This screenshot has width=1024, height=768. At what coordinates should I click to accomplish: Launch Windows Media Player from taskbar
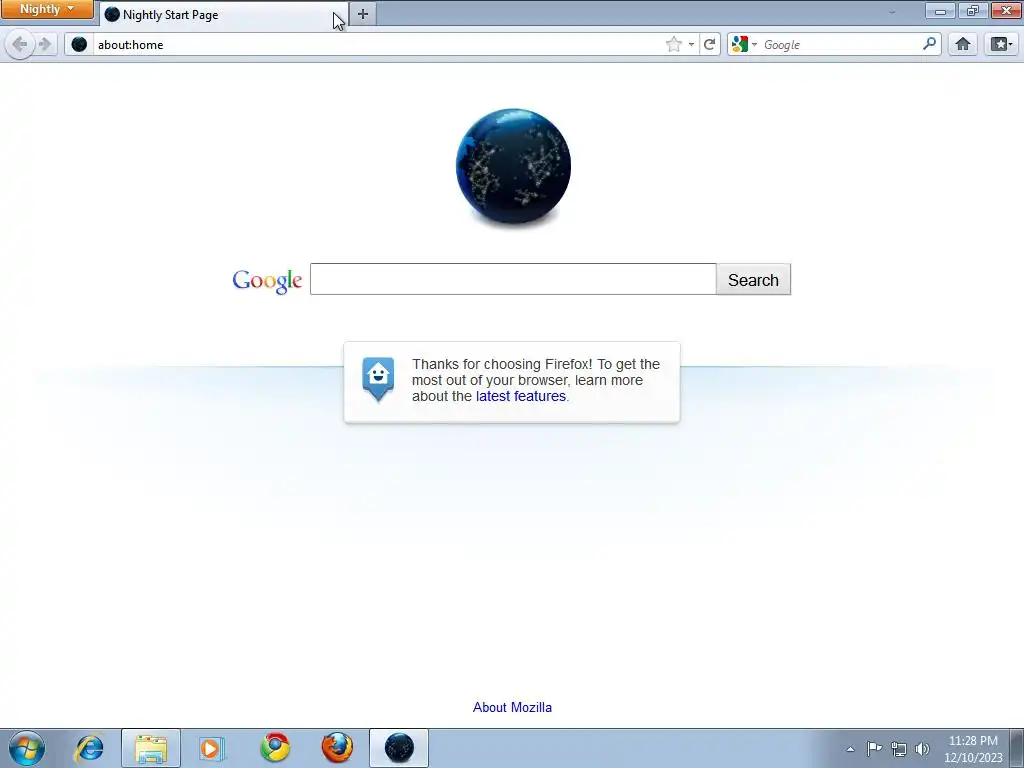point(212,748)
